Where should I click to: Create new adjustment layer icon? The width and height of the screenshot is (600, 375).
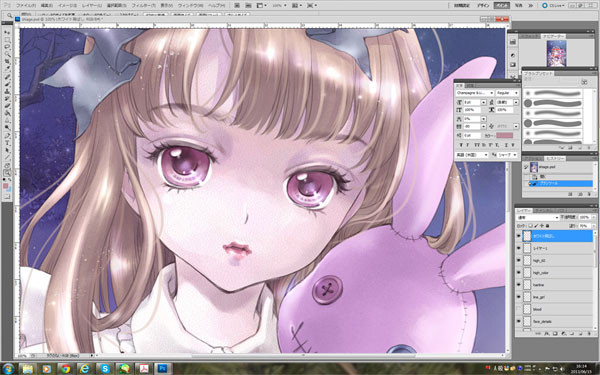564,334
